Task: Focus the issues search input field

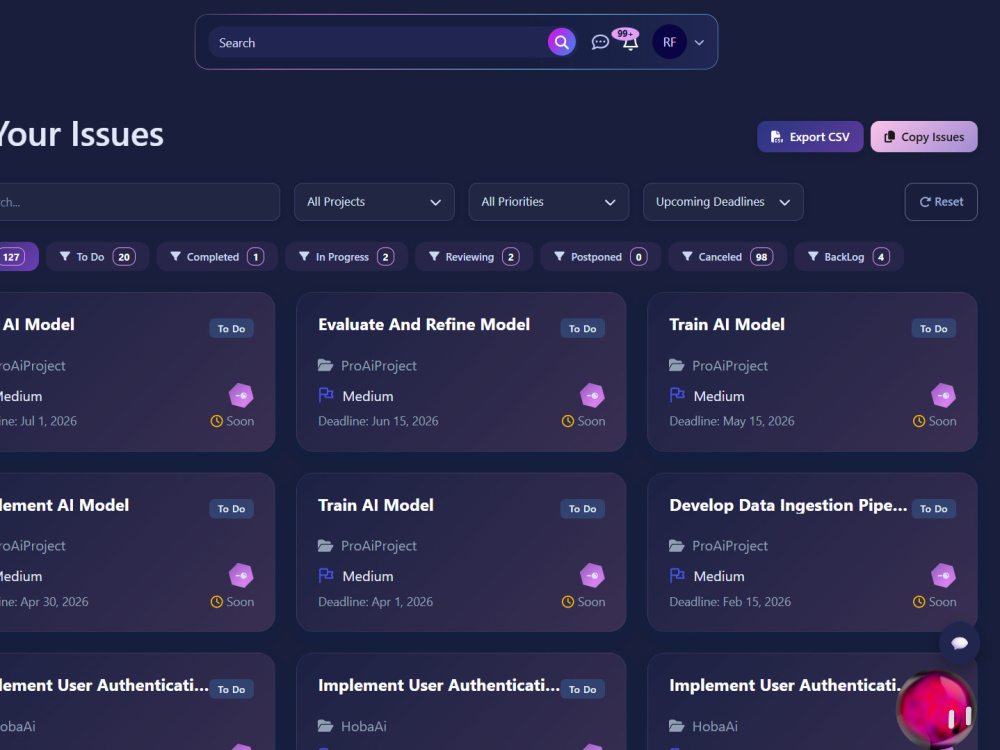Action: click(139, 202)
